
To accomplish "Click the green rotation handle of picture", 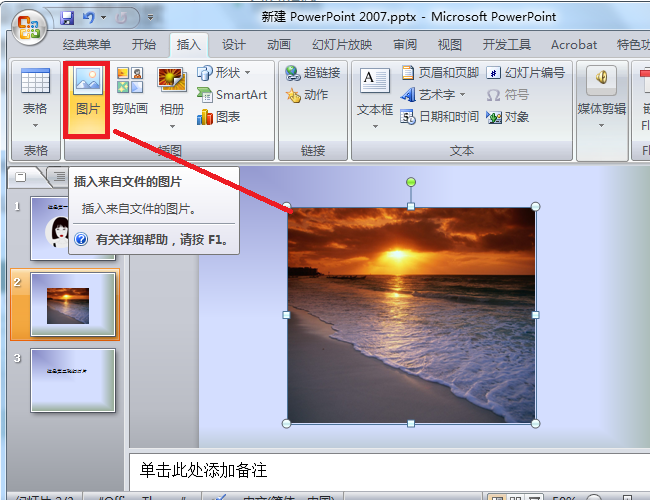I will click(411, 182).
